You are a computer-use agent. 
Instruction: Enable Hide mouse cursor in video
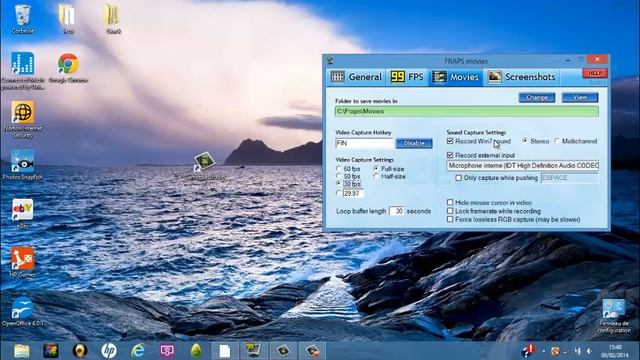(x=450, y=202)
